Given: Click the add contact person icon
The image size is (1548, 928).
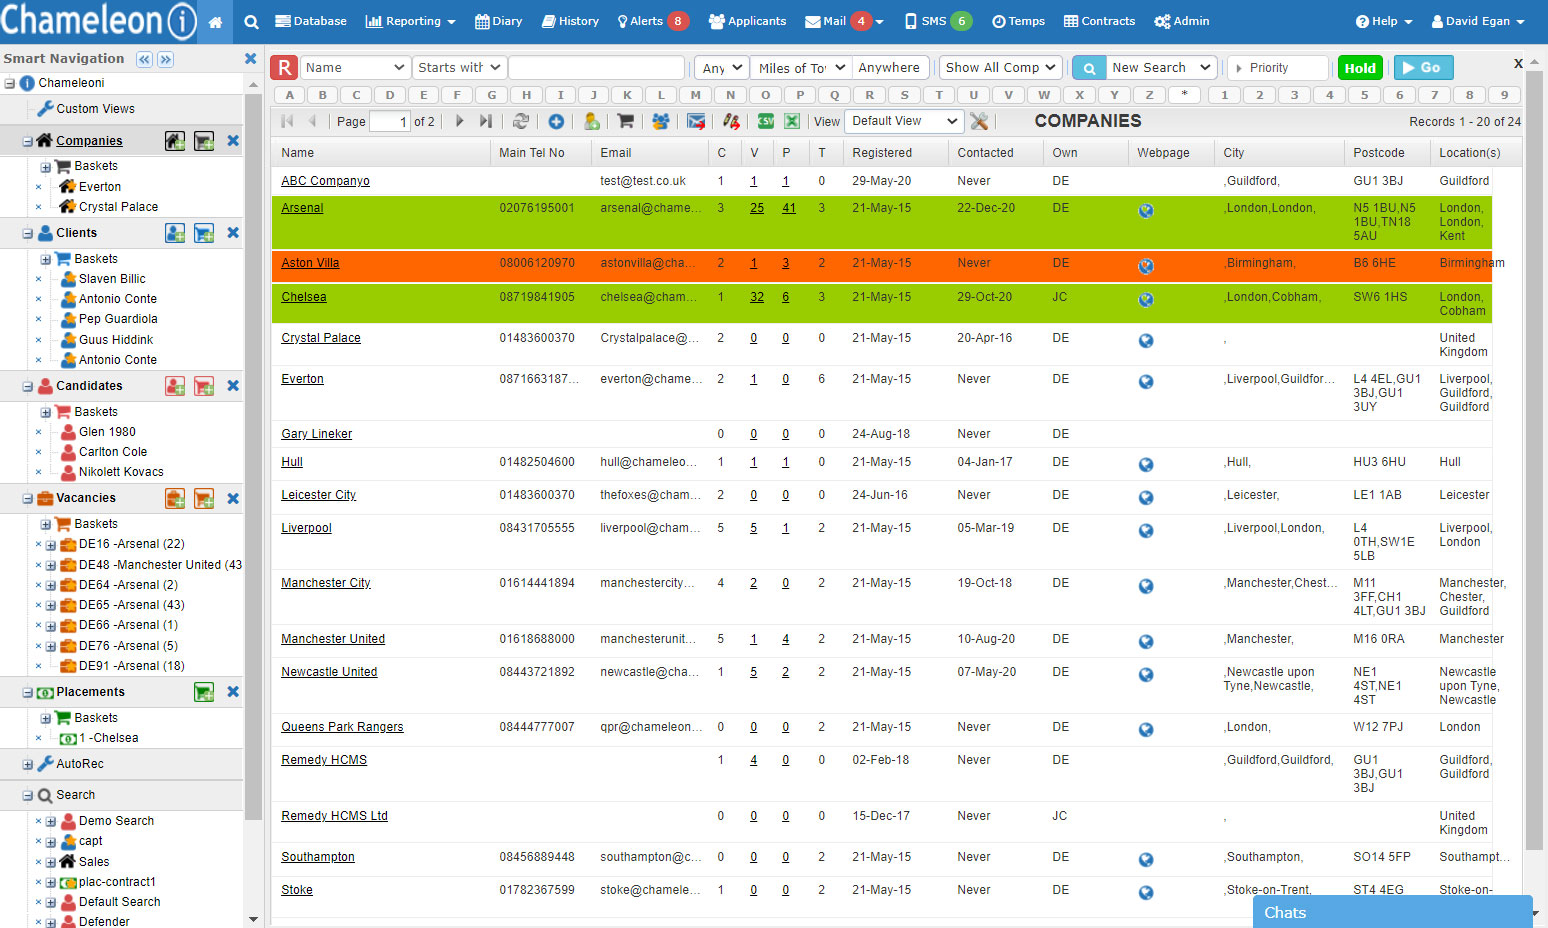Looking at the screenshot, I should point(592,121).
